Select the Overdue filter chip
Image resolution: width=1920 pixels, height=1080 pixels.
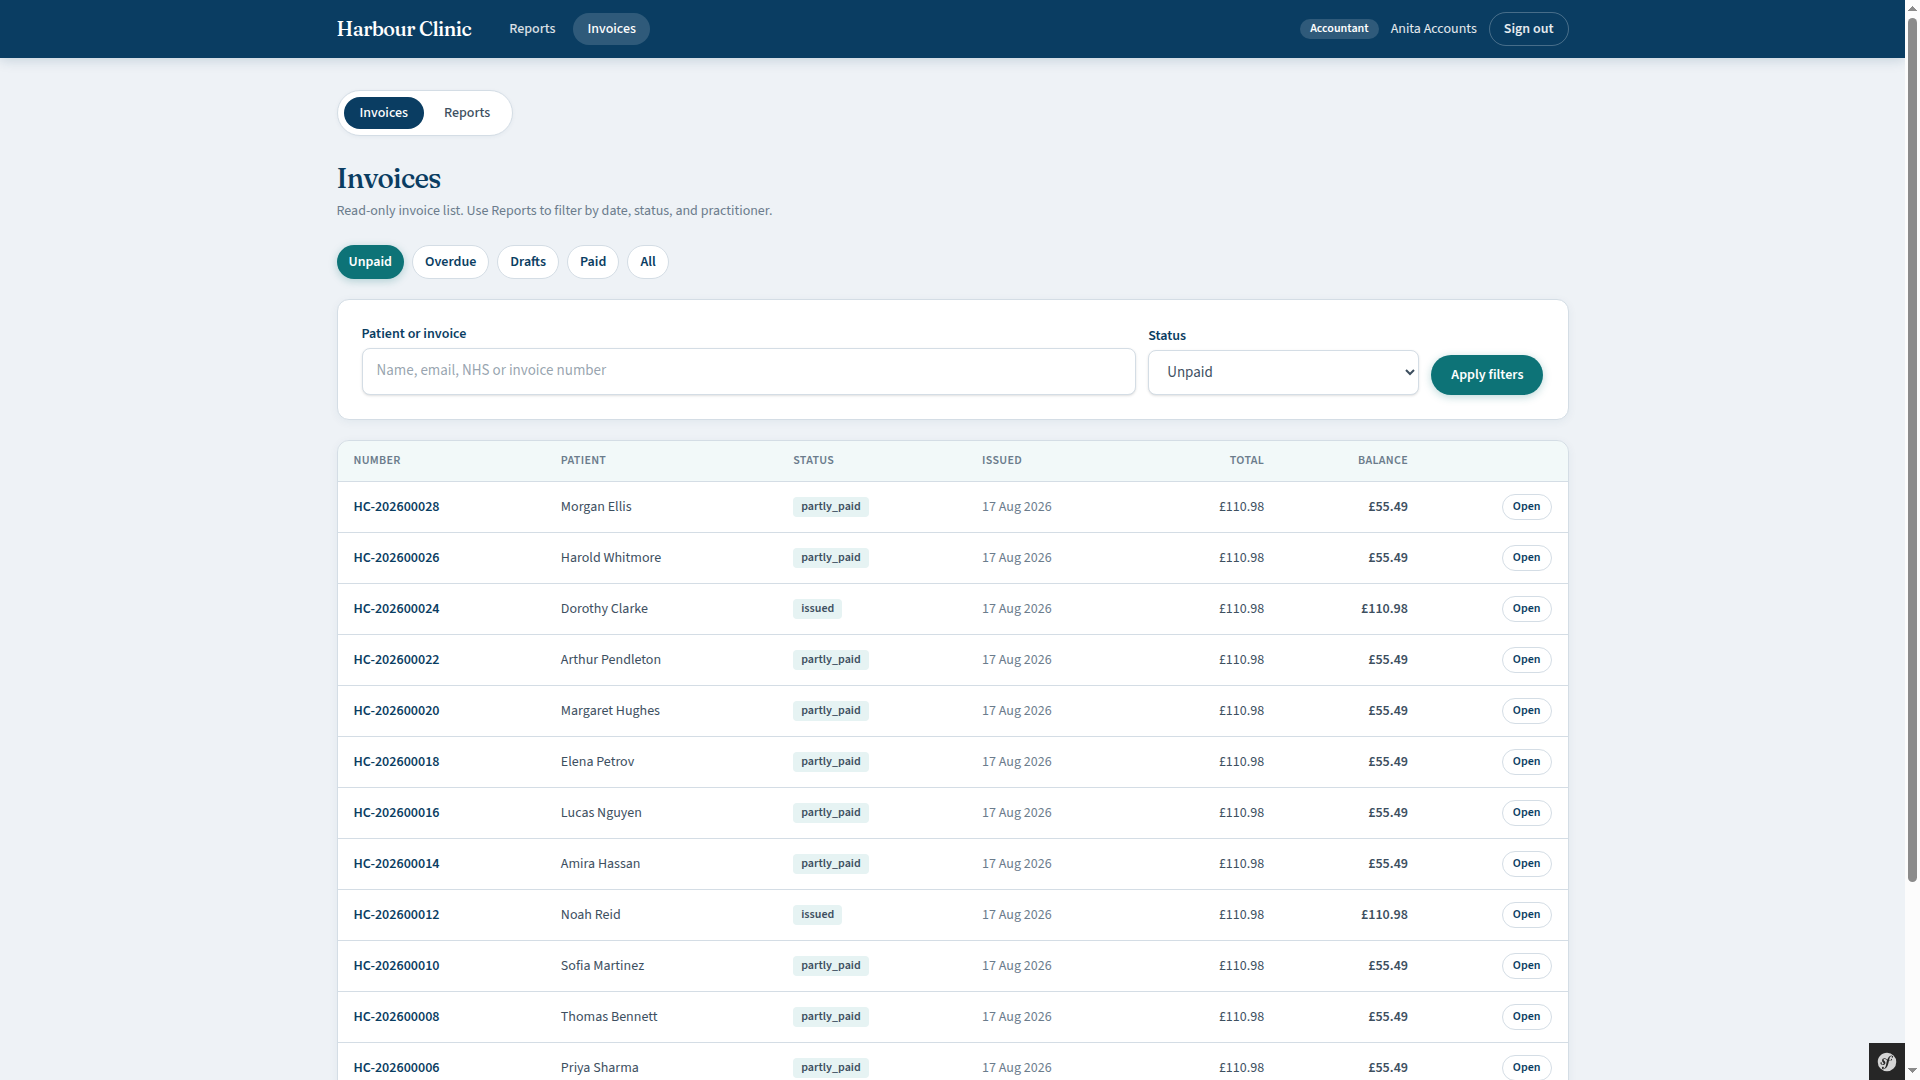[450, 262]
